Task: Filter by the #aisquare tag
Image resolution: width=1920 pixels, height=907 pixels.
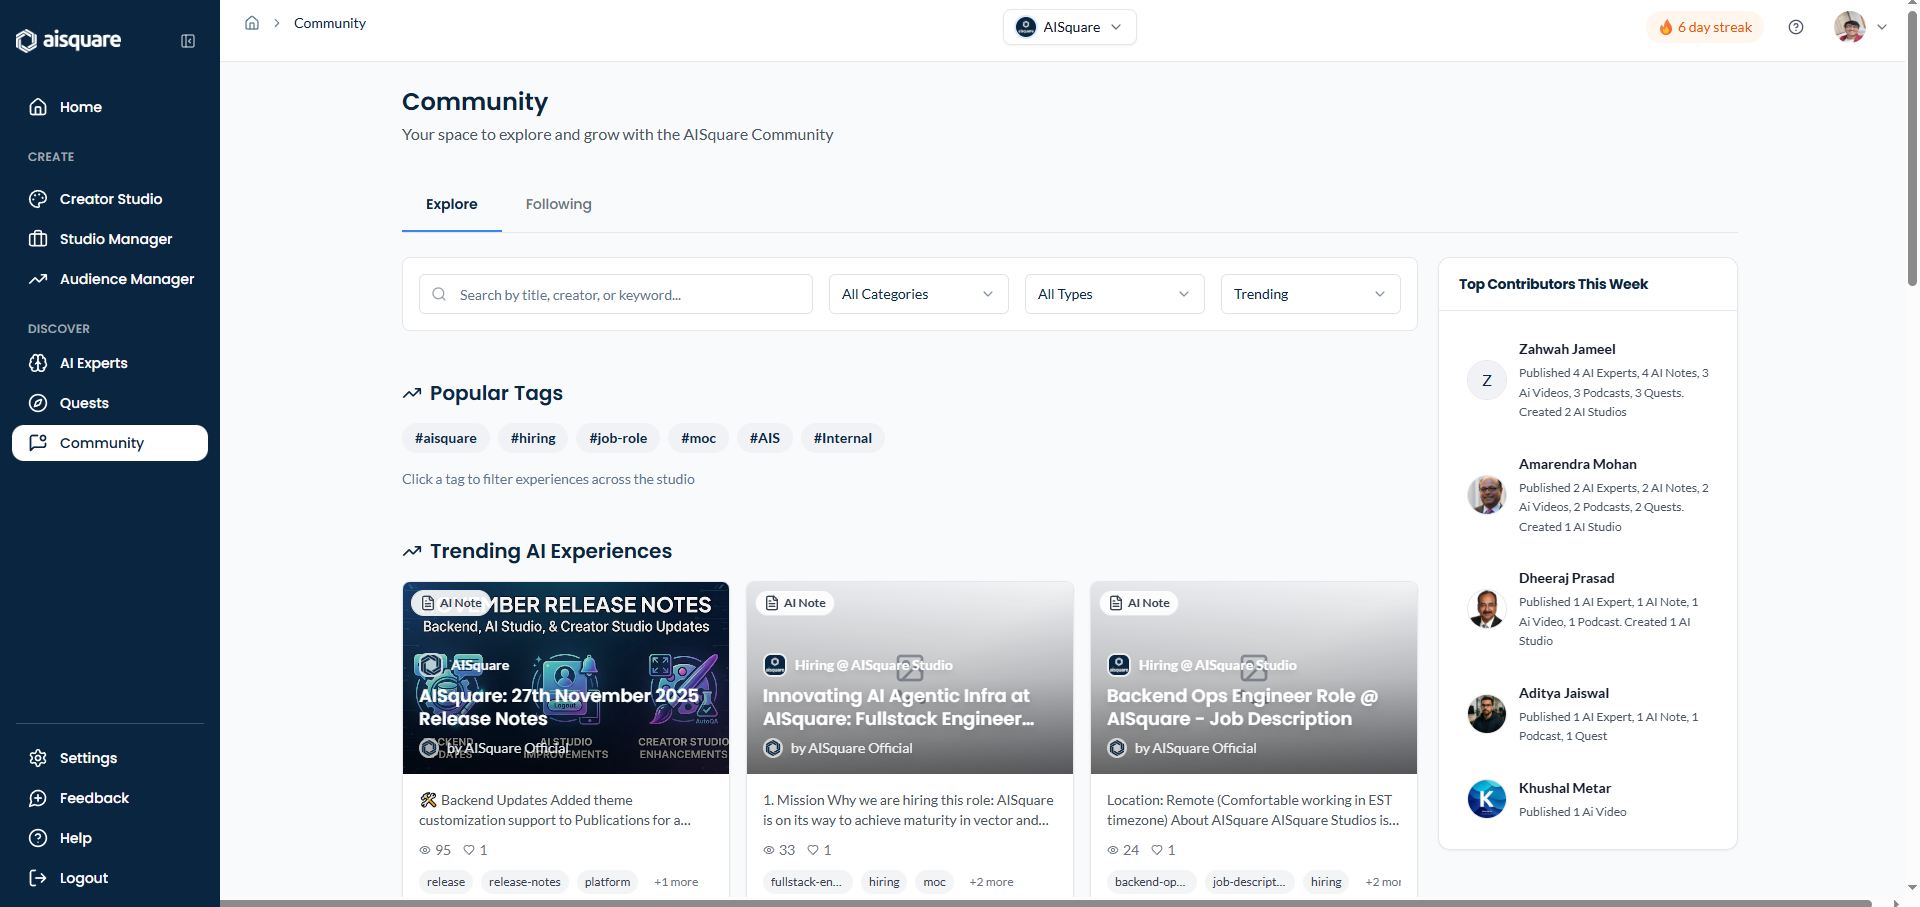Action: click(446, 438)
